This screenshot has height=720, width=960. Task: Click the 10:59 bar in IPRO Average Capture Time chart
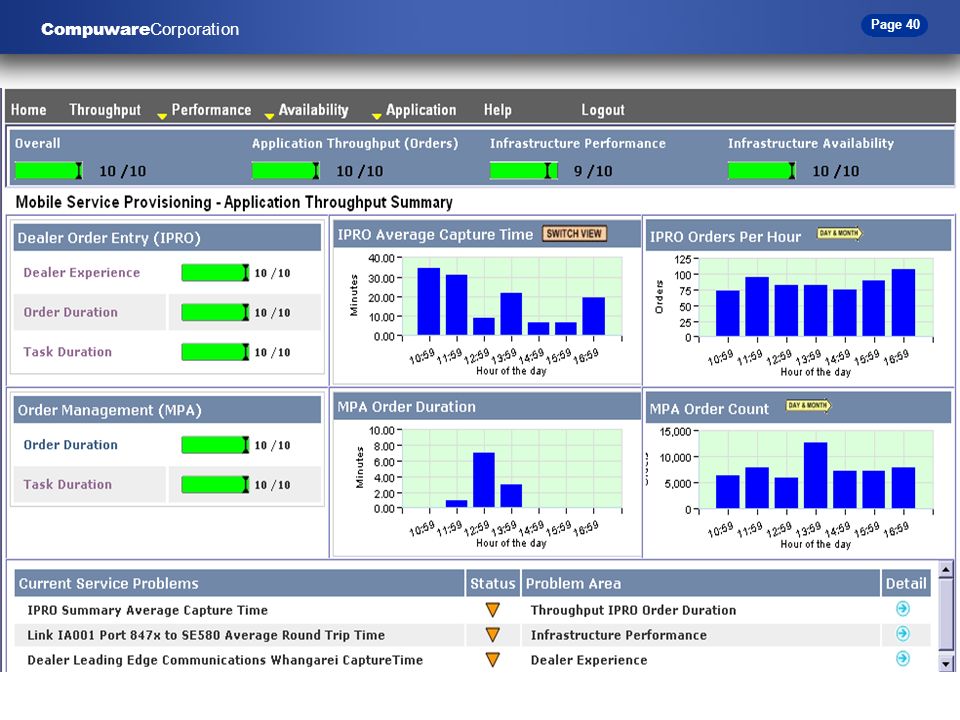(x=429, y=301)
